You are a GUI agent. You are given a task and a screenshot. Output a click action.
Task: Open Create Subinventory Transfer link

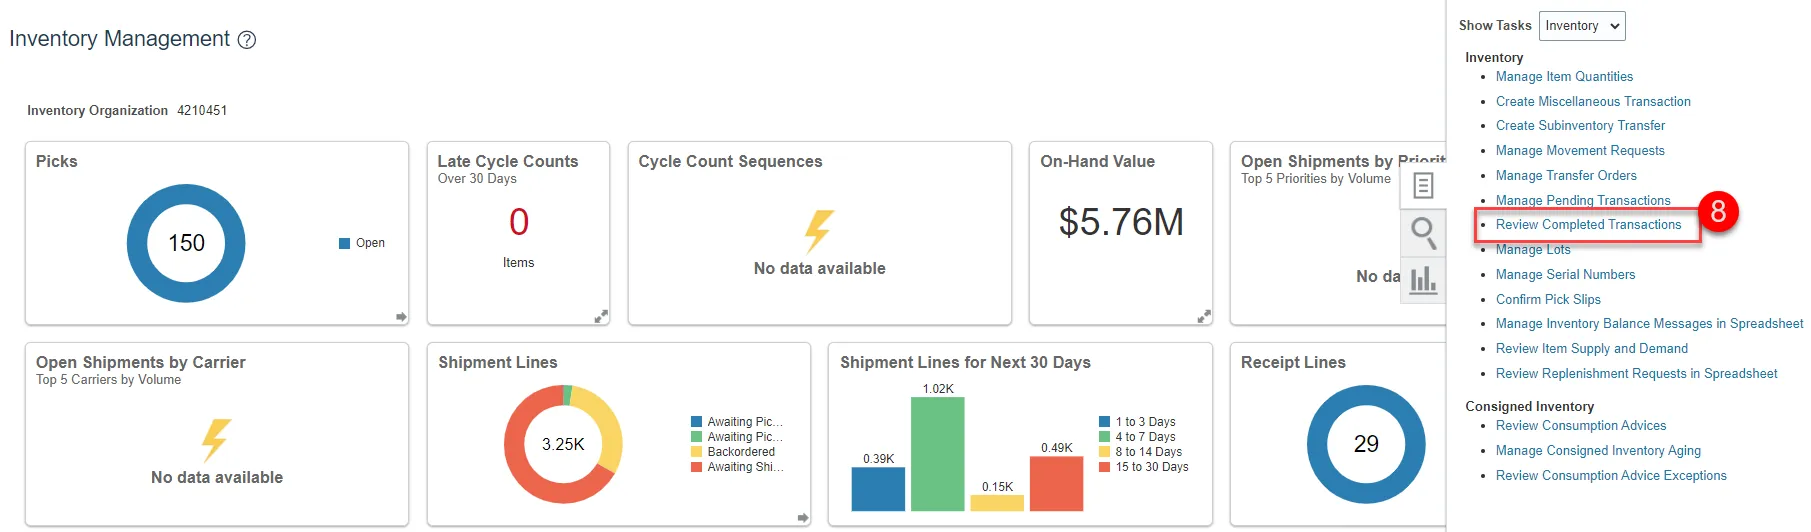point(1580,126)
